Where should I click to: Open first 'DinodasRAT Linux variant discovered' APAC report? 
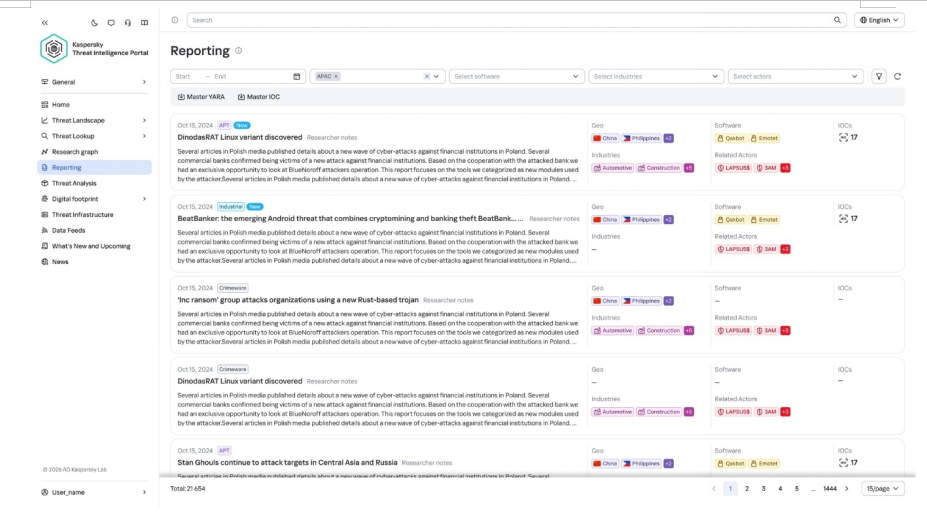[x=239, y=137]
